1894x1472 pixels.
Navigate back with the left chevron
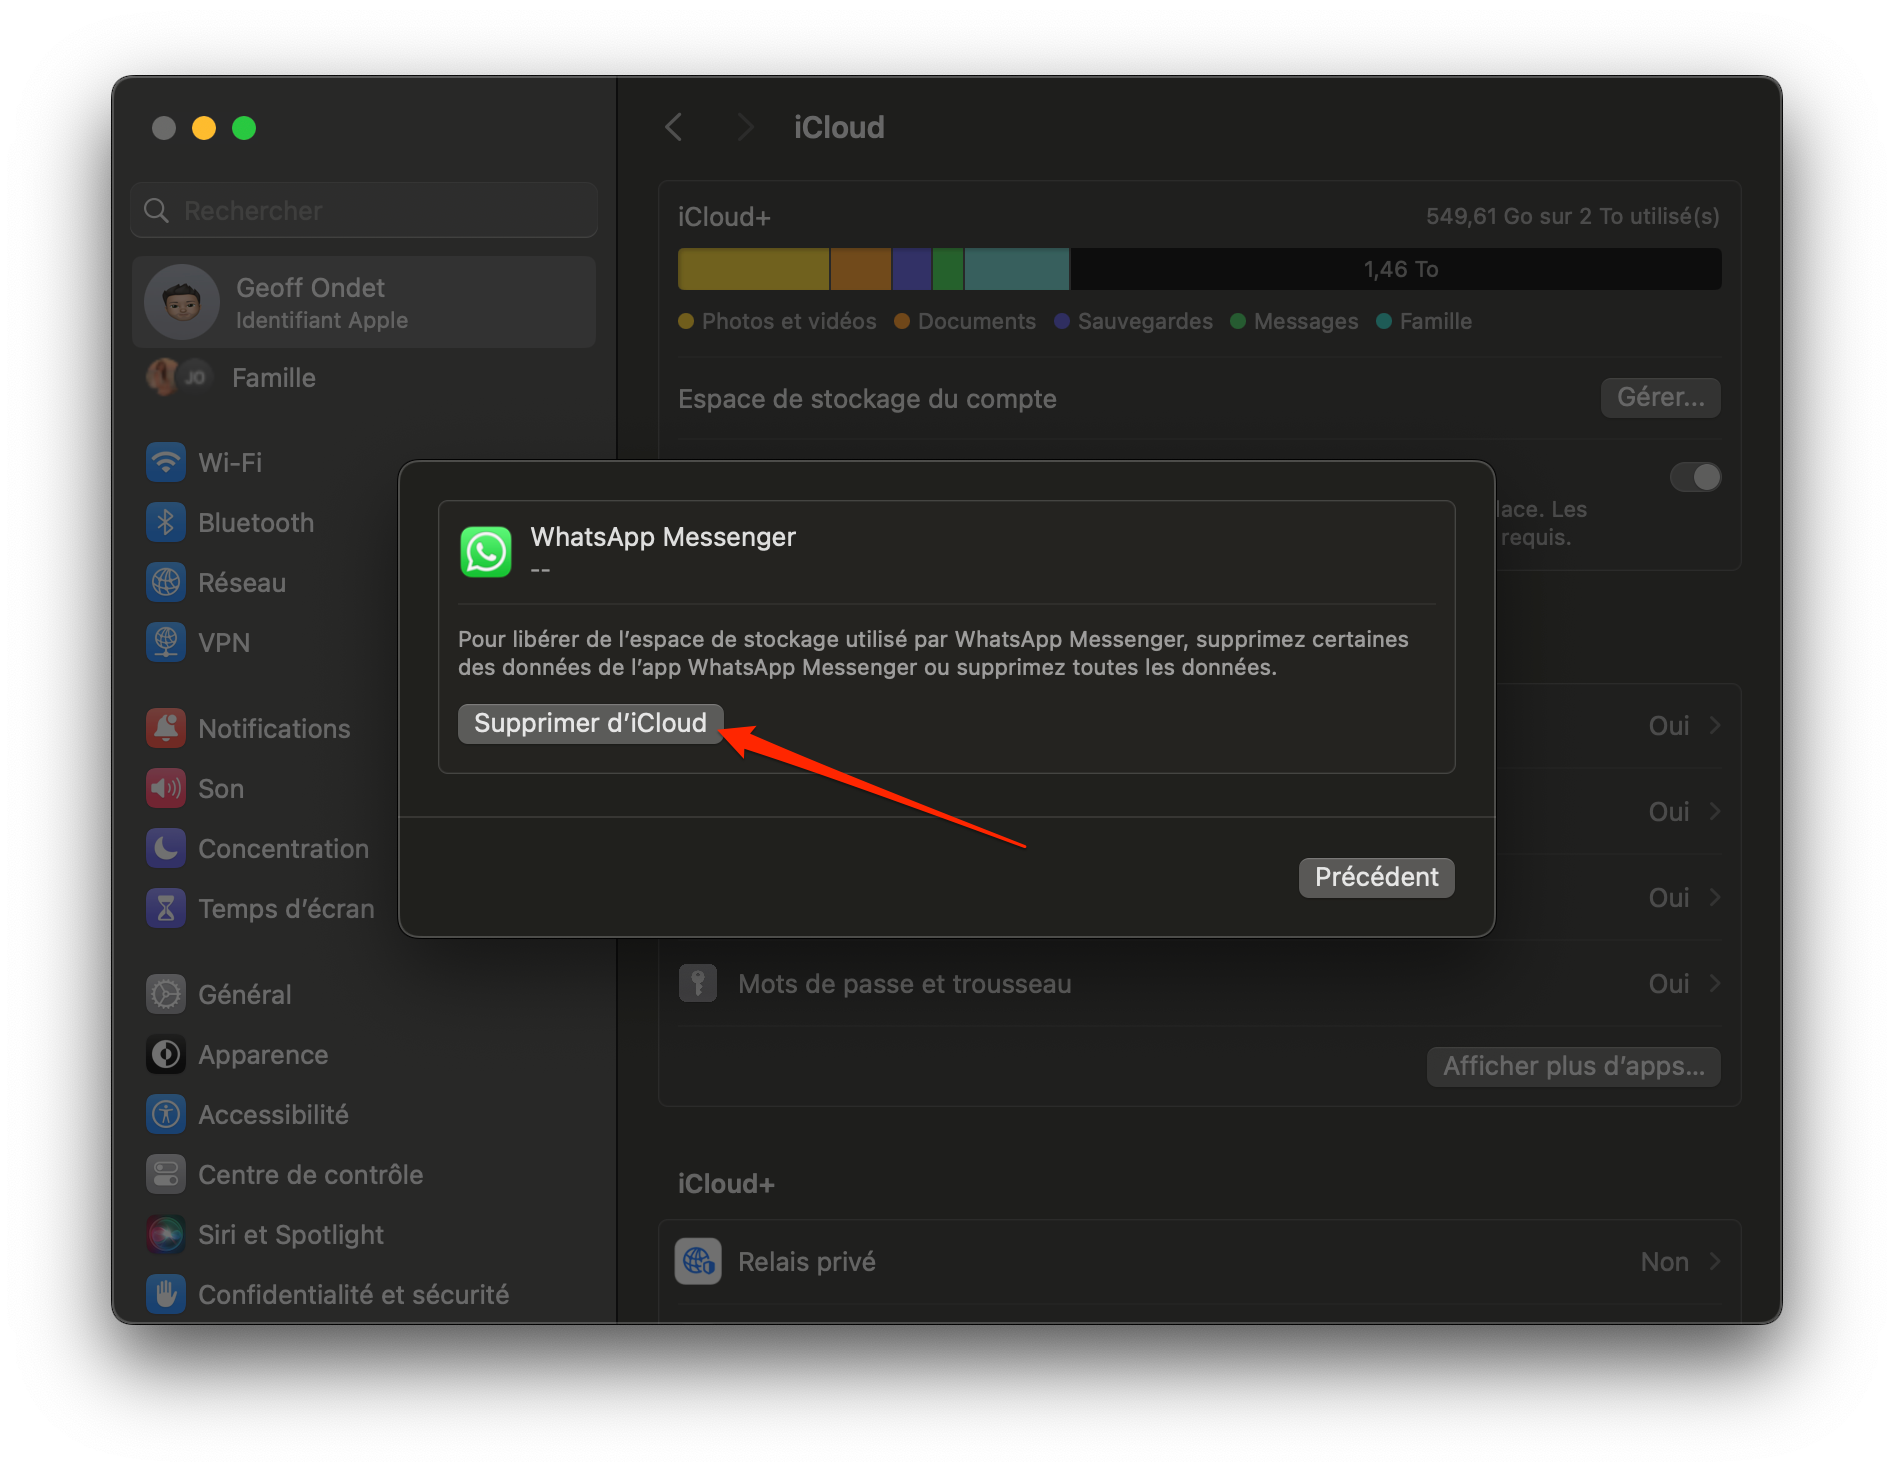tap(674, 127)
